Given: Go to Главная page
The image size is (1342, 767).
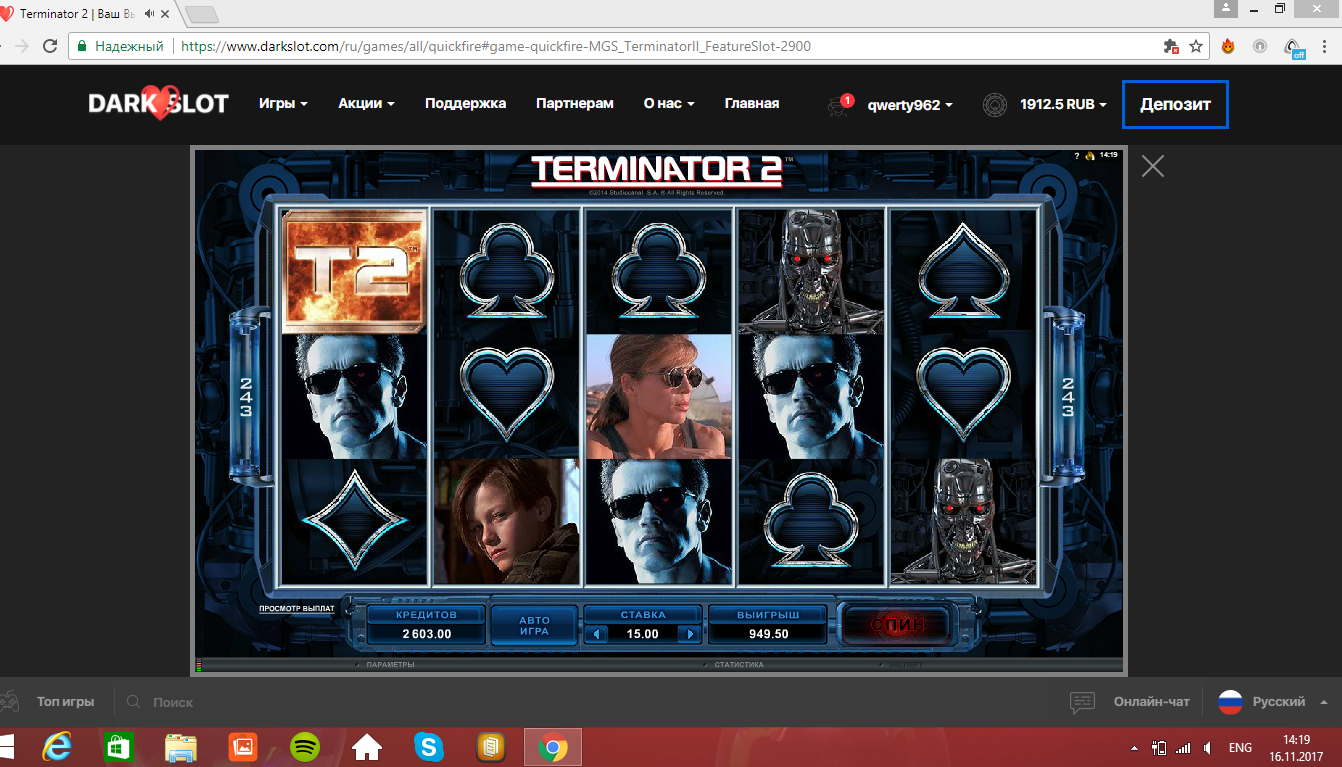Looking at the screenshot, I should tap(752, 103).
